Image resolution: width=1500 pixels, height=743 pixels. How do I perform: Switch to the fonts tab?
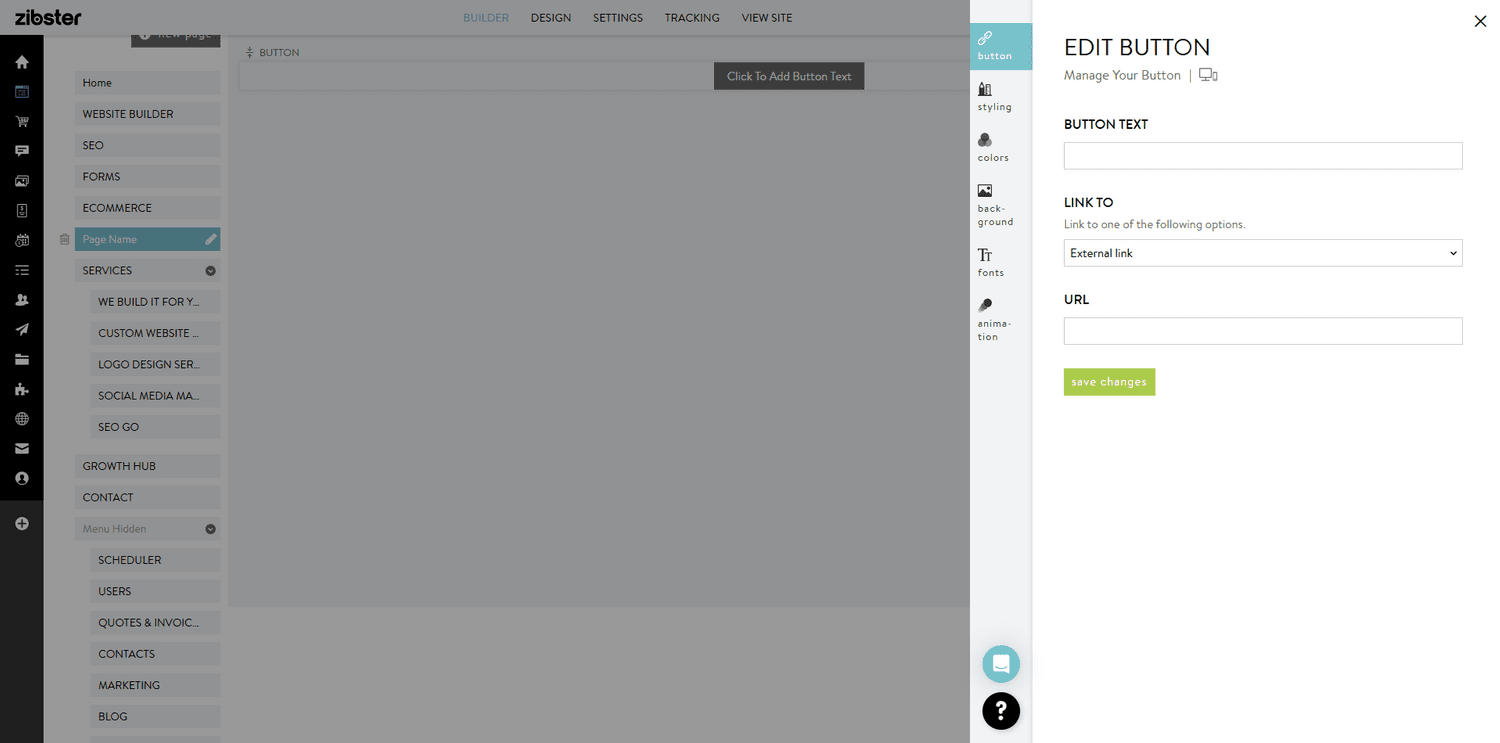pyautogui.click(x=991, y=262)
